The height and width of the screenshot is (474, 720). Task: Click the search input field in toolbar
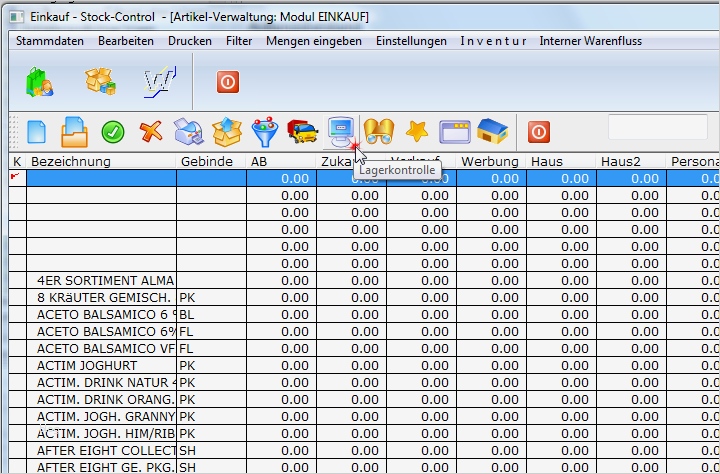658,127
